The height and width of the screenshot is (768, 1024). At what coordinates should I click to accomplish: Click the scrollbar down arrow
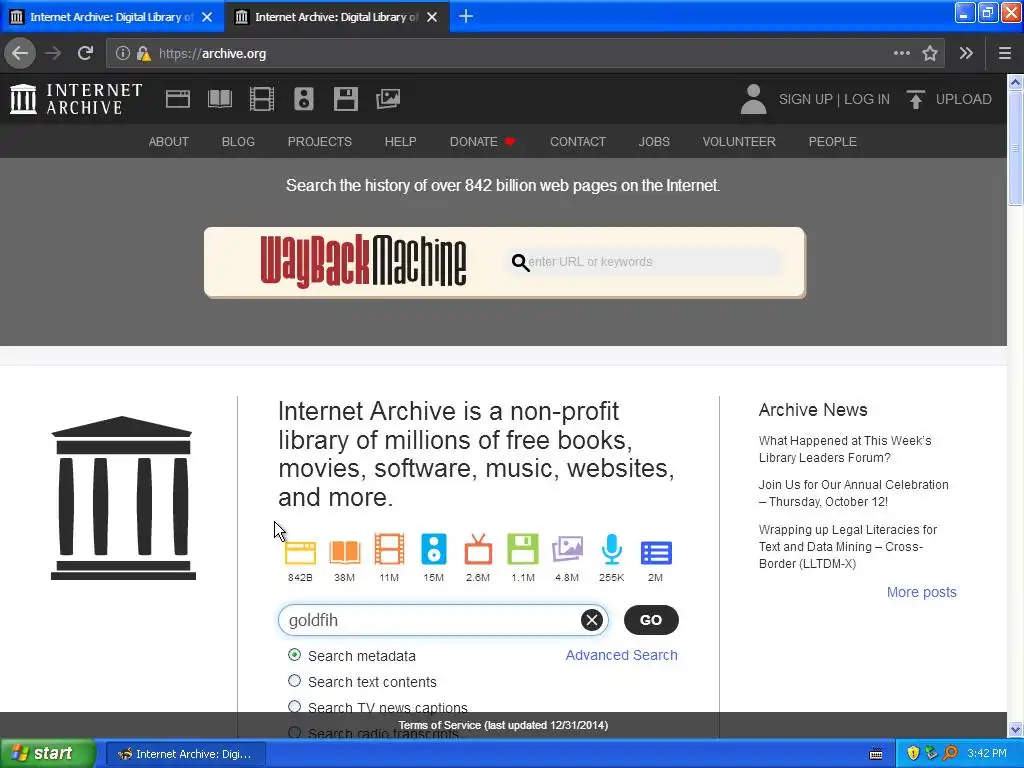pos(1015,729)
